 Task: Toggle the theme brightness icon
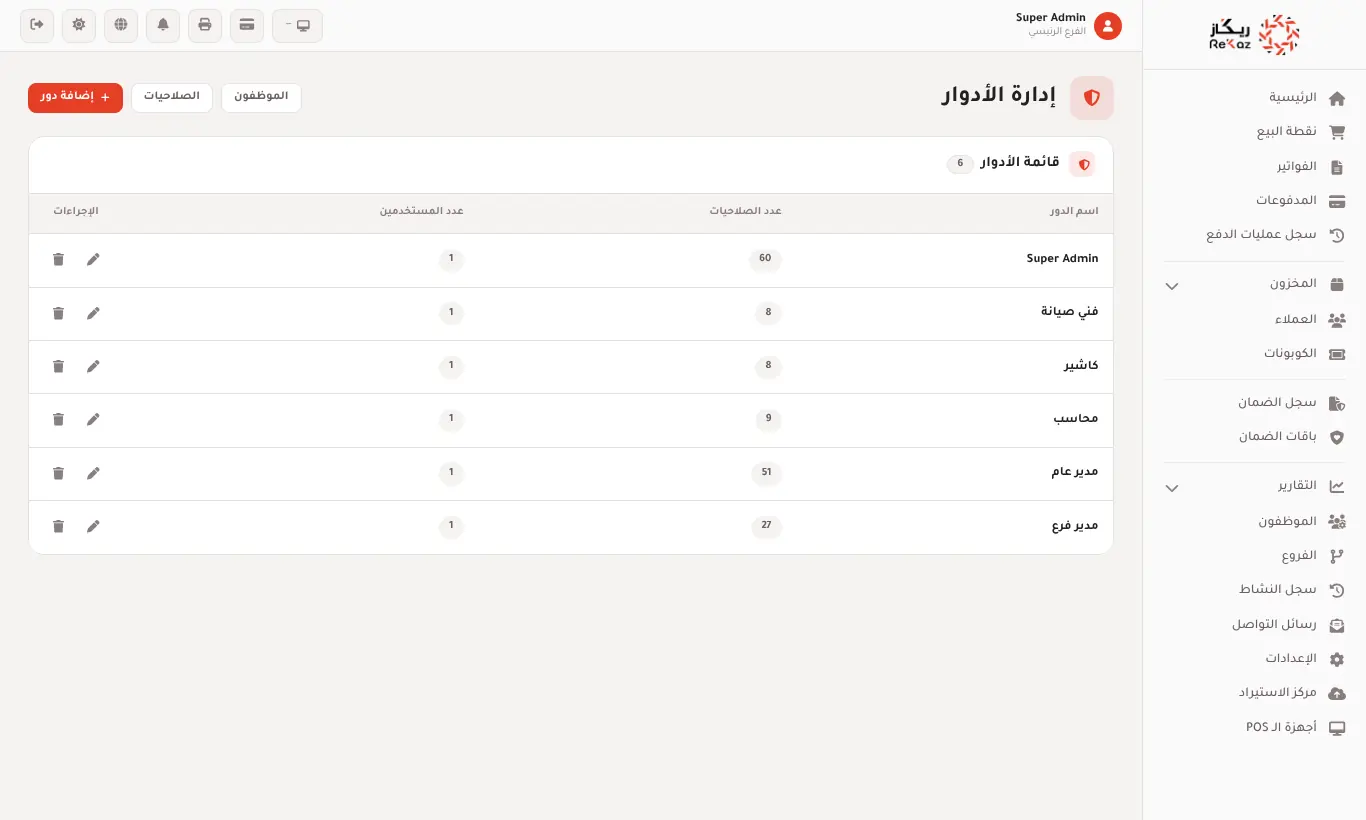click(79, 25)
